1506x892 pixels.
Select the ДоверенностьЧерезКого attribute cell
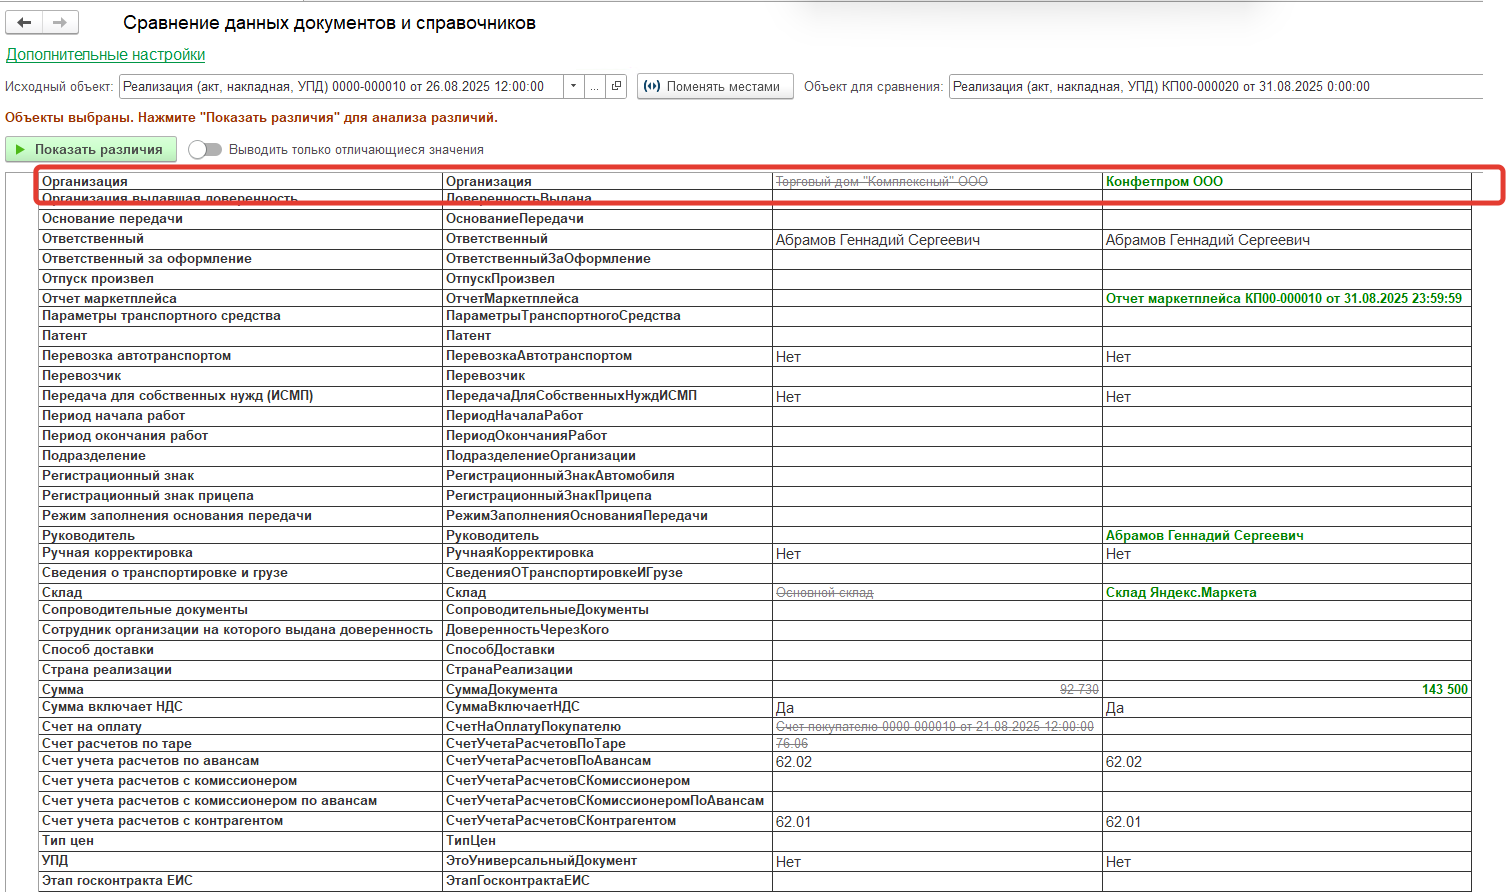point(607,629)
